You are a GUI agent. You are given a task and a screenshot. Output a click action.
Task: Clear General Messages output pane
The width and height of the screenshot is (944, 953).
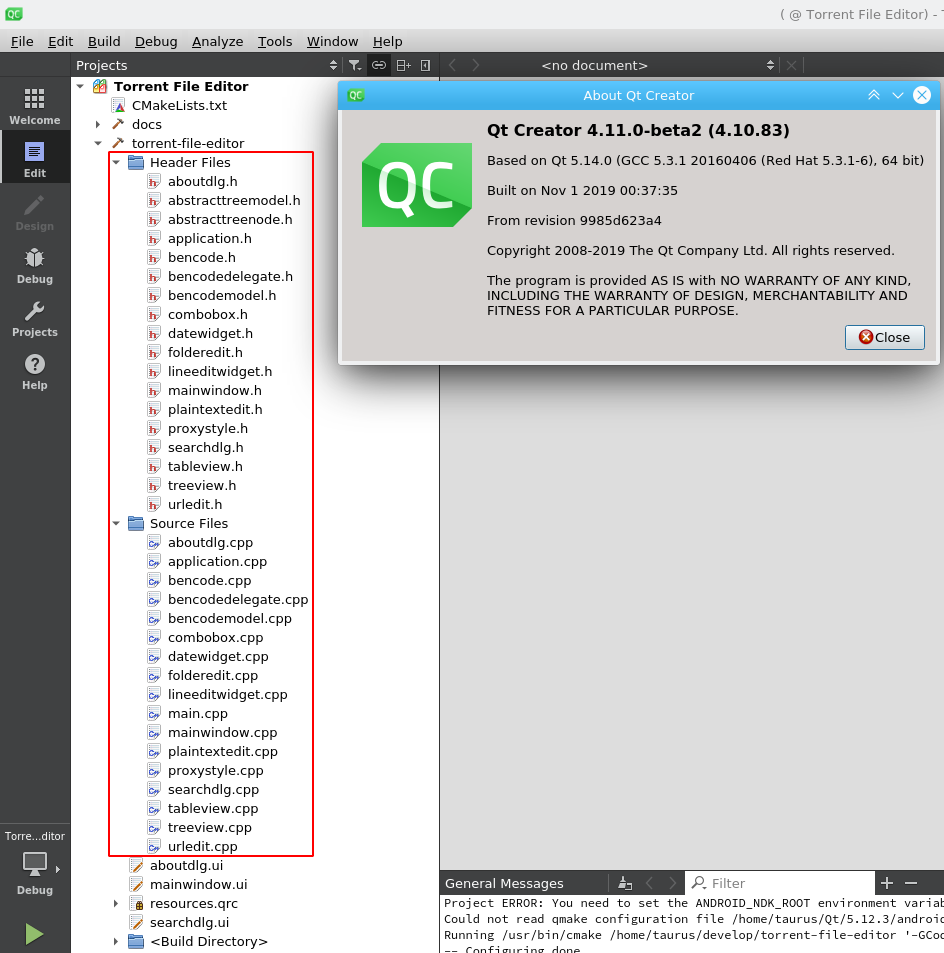tap(625, 883)
